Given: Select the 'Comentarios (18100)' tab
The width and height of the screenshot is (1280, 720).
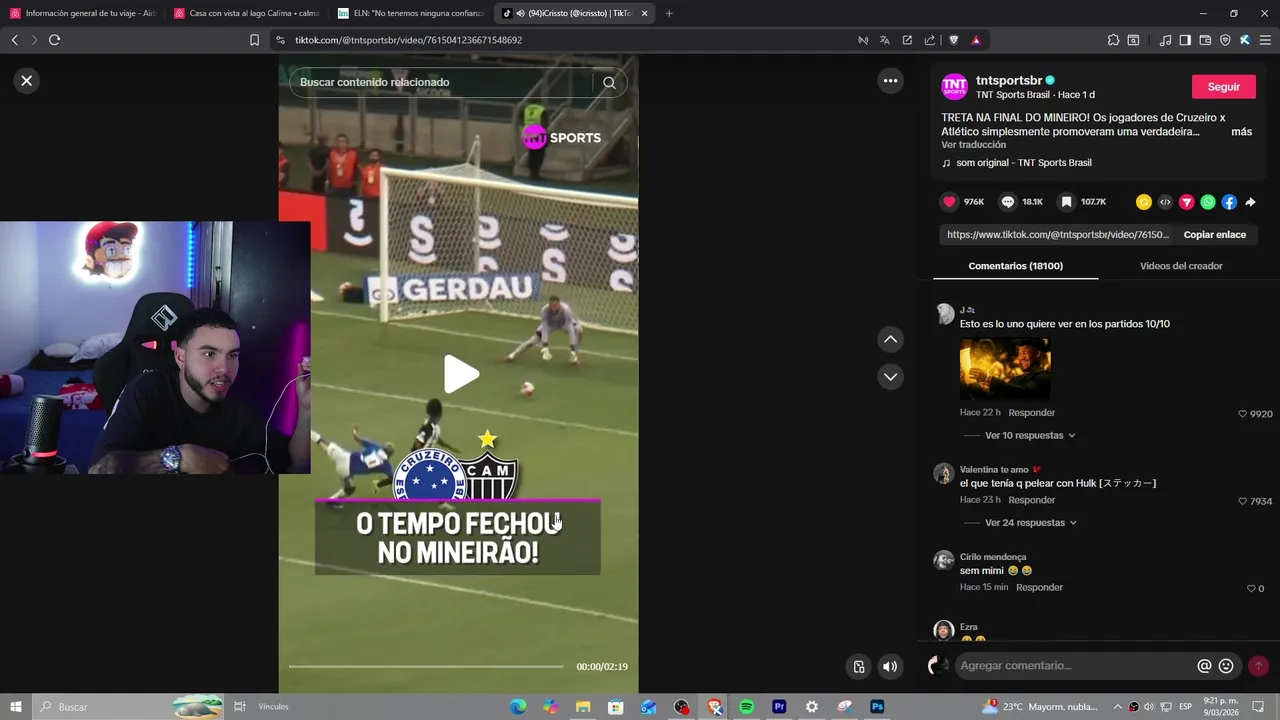Looking at the screenshot, I should point(1015,266).
